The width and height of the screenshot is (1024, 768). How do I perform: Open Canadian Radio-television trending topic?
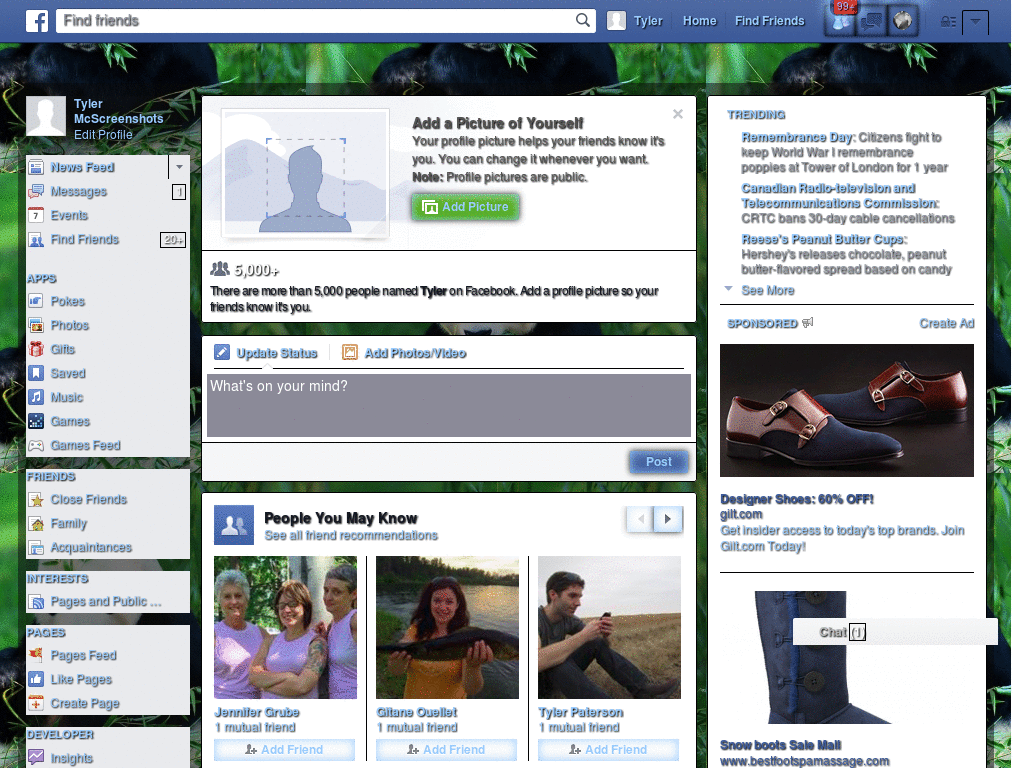click(x=840, y=195)
